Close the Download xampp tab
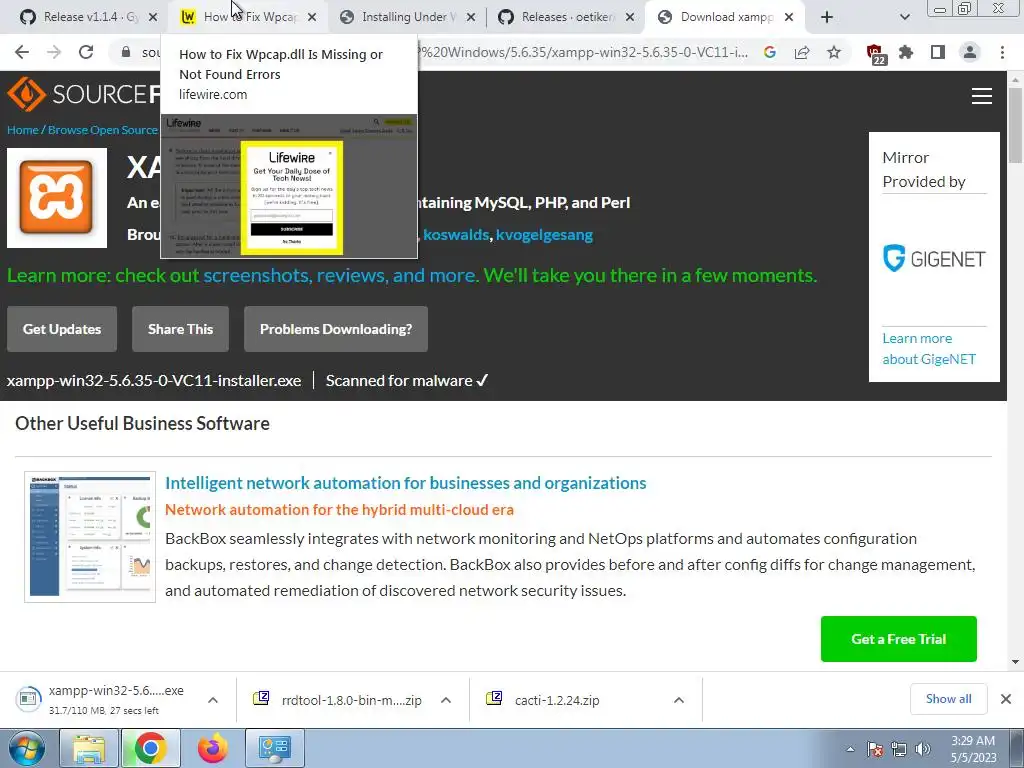 pyautogui.click(x=789, y=17)
